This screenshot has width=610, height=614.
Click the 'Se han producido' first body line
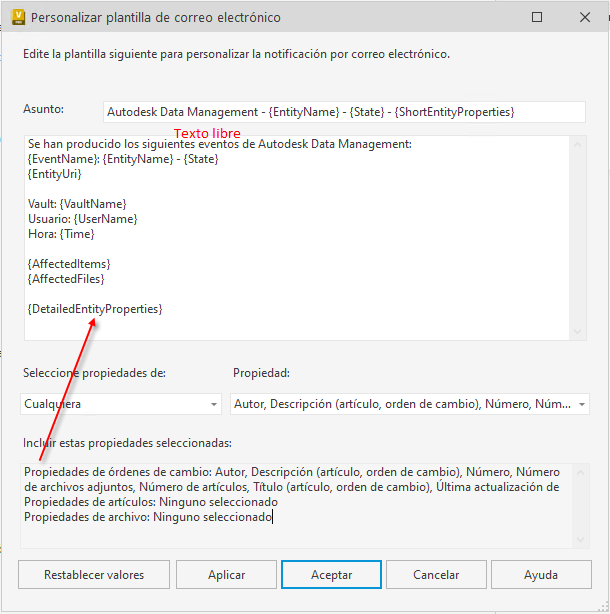pos(220,144)
